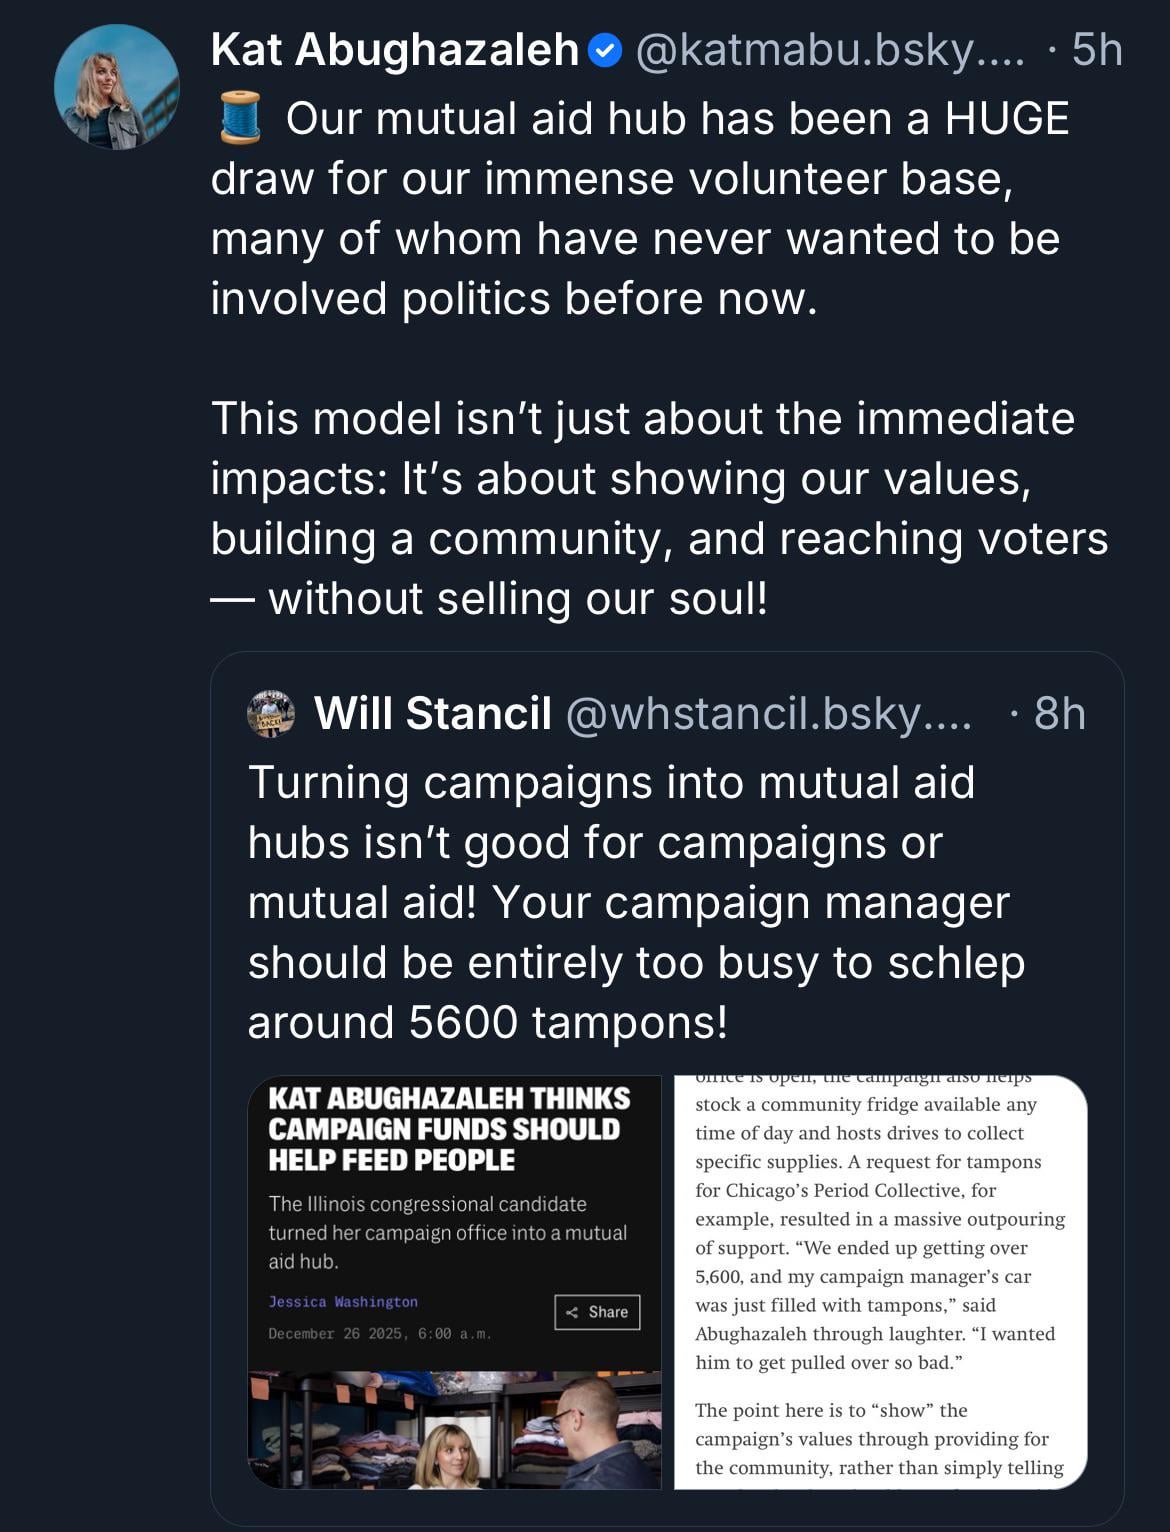Screen dimensions: 1170x1532
Task: Click the paragraph starting "This model isn't"
Action: tap(660, 508)
